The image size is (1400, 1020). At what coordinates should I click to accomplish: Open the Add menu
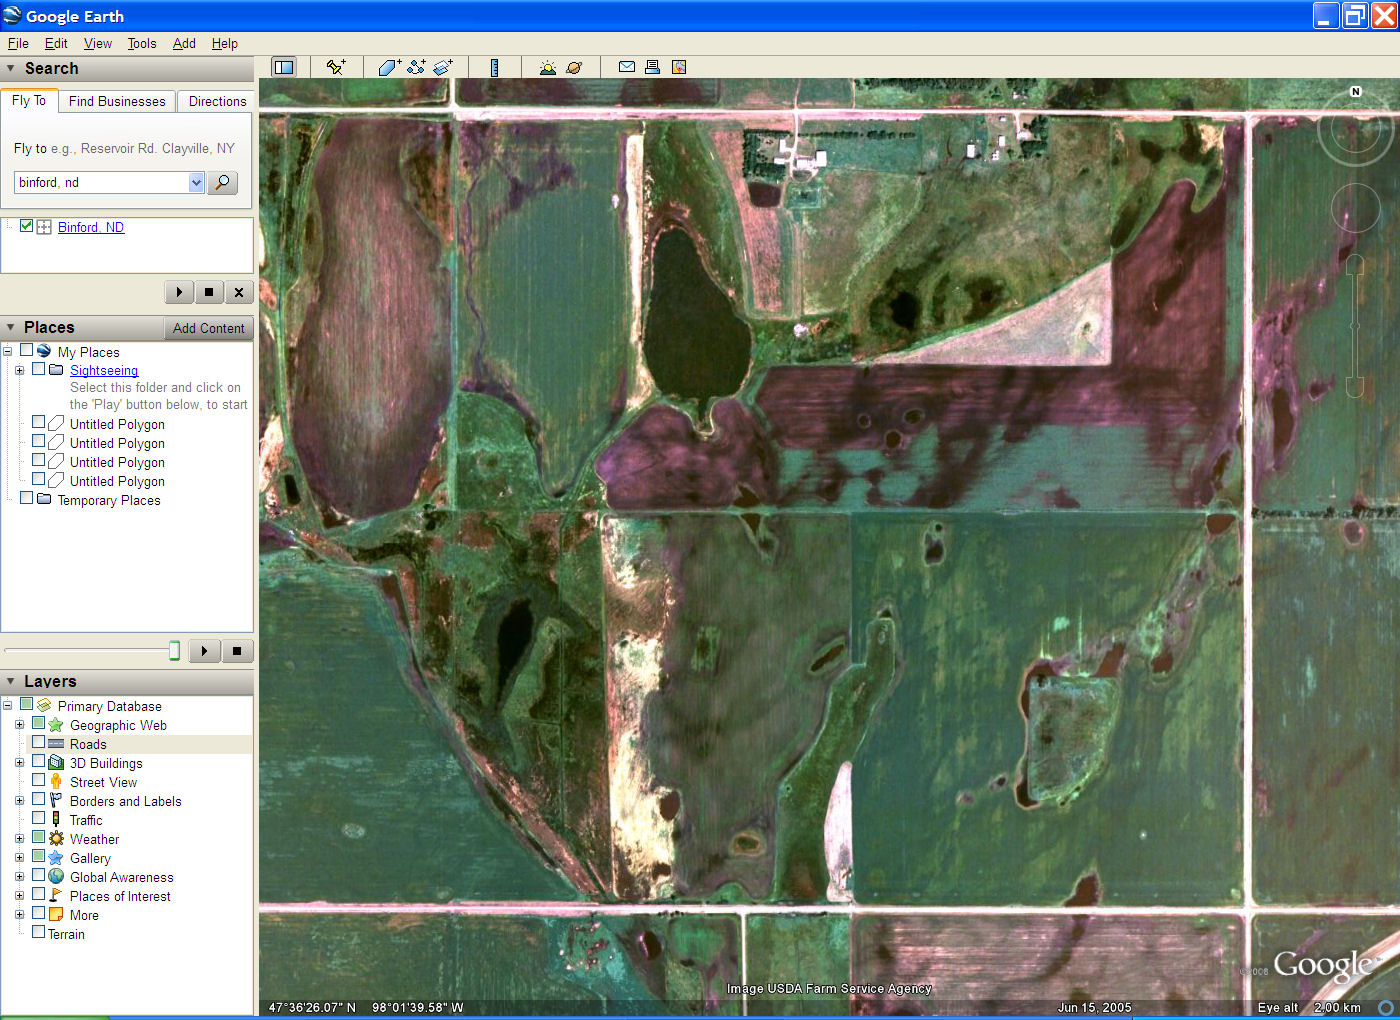point(184,43)
